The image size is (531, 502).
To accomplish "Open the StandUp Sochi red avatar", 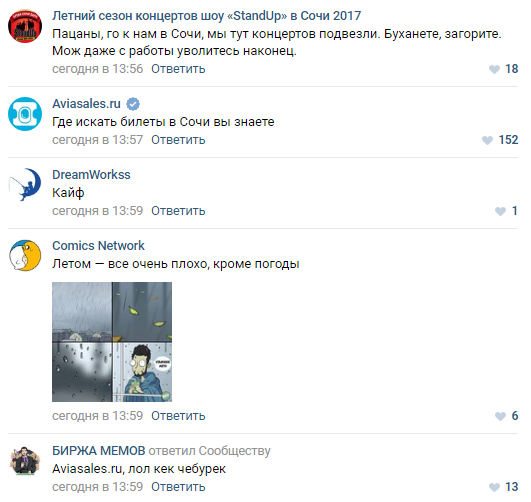I will coord(25,26).
